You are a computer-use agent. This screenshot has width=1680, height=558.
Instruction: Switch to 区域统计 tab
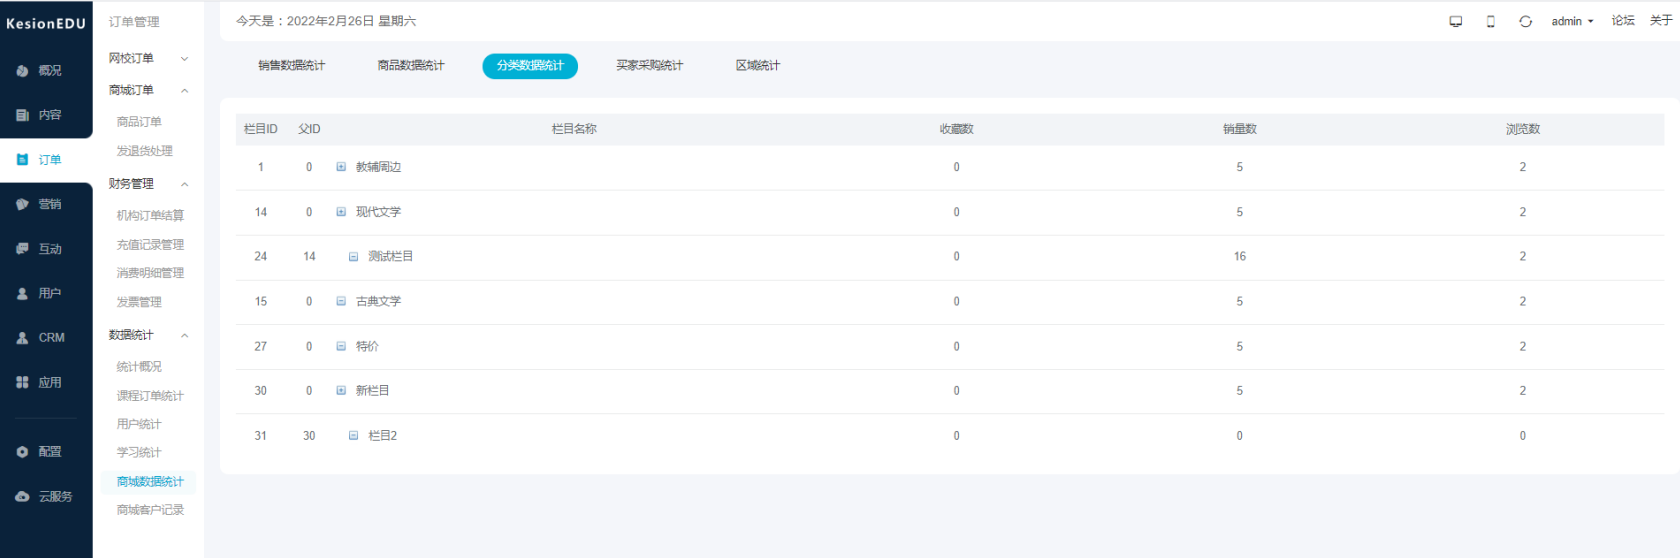point(758,65)
